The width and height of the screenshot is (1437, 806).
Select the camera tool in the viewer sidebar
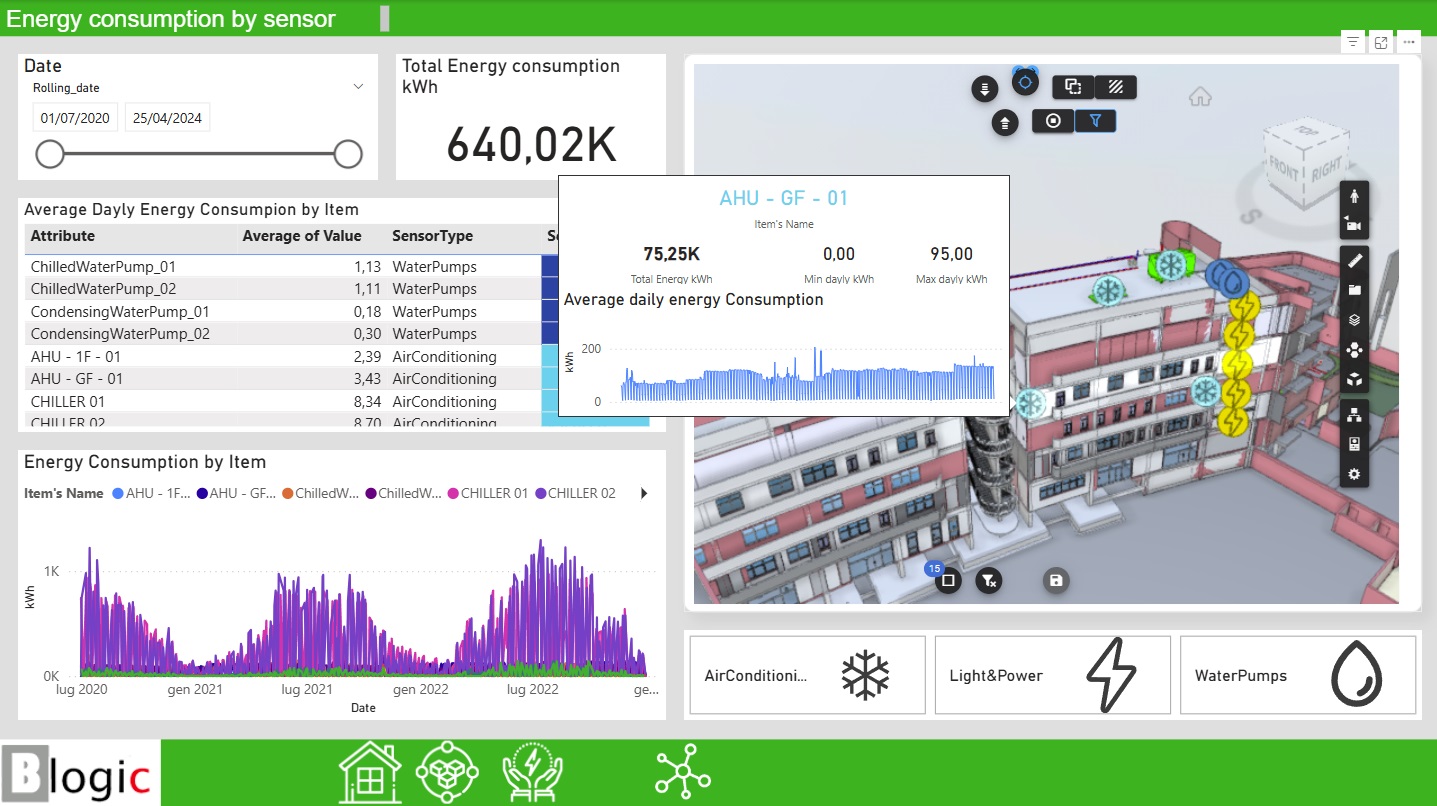click(1354, 224)
